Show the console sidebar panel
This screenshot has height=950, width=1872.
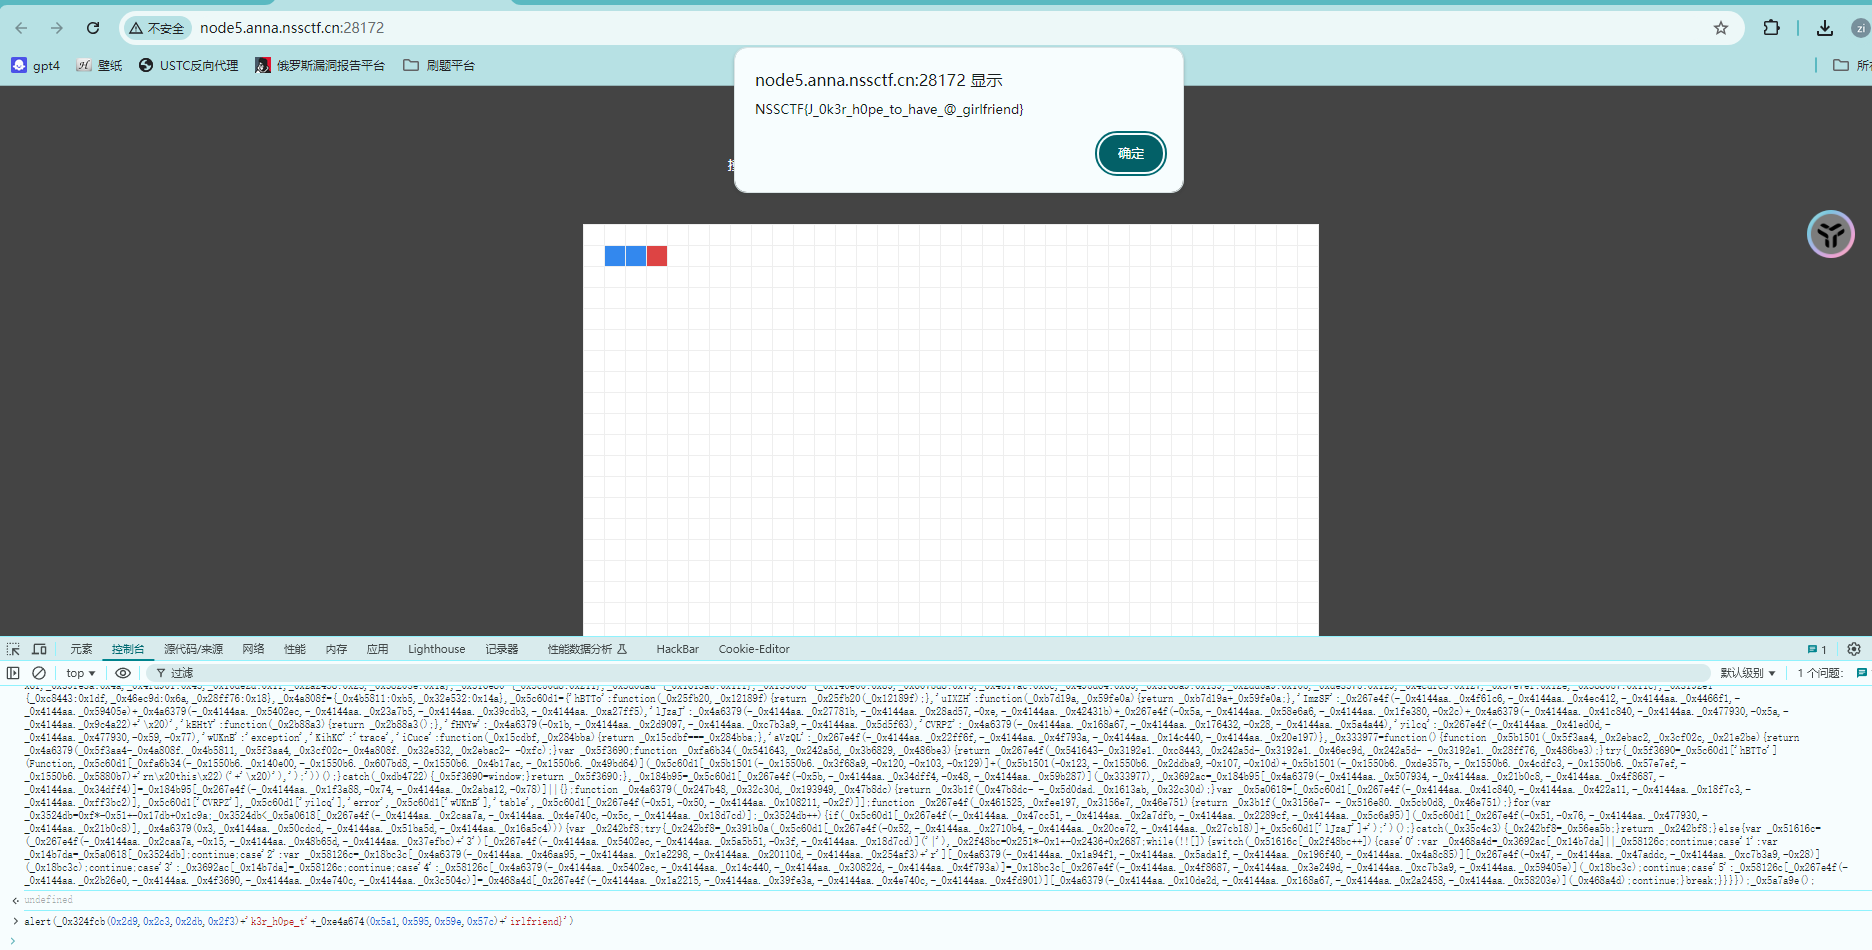click(13, 673)
